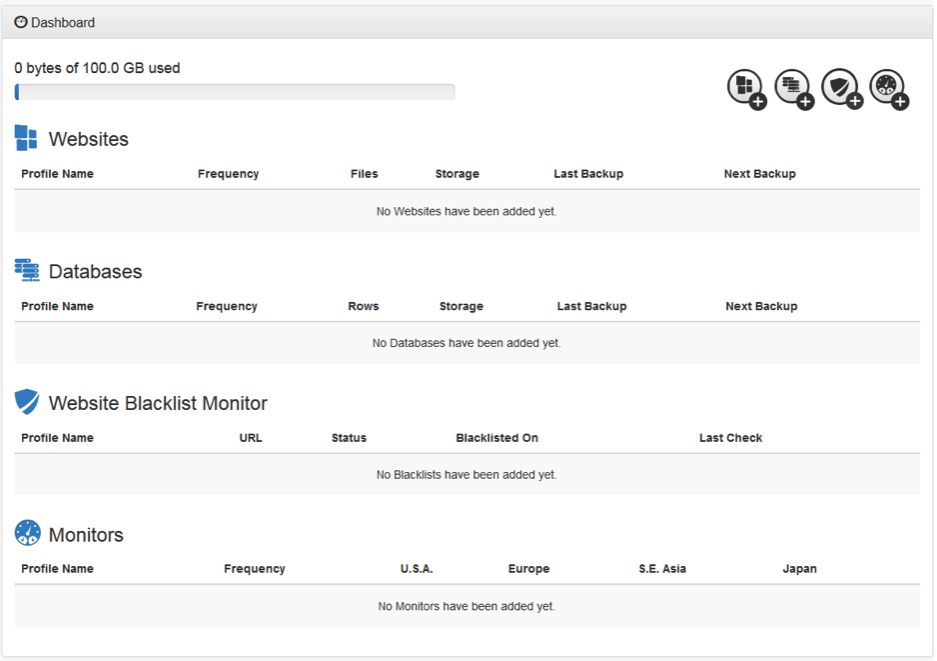Viewport: 937px width, 661px height.
Task: Click the Databases Last Backup column header
Action: pyautogui.click(x=591, y=306)
